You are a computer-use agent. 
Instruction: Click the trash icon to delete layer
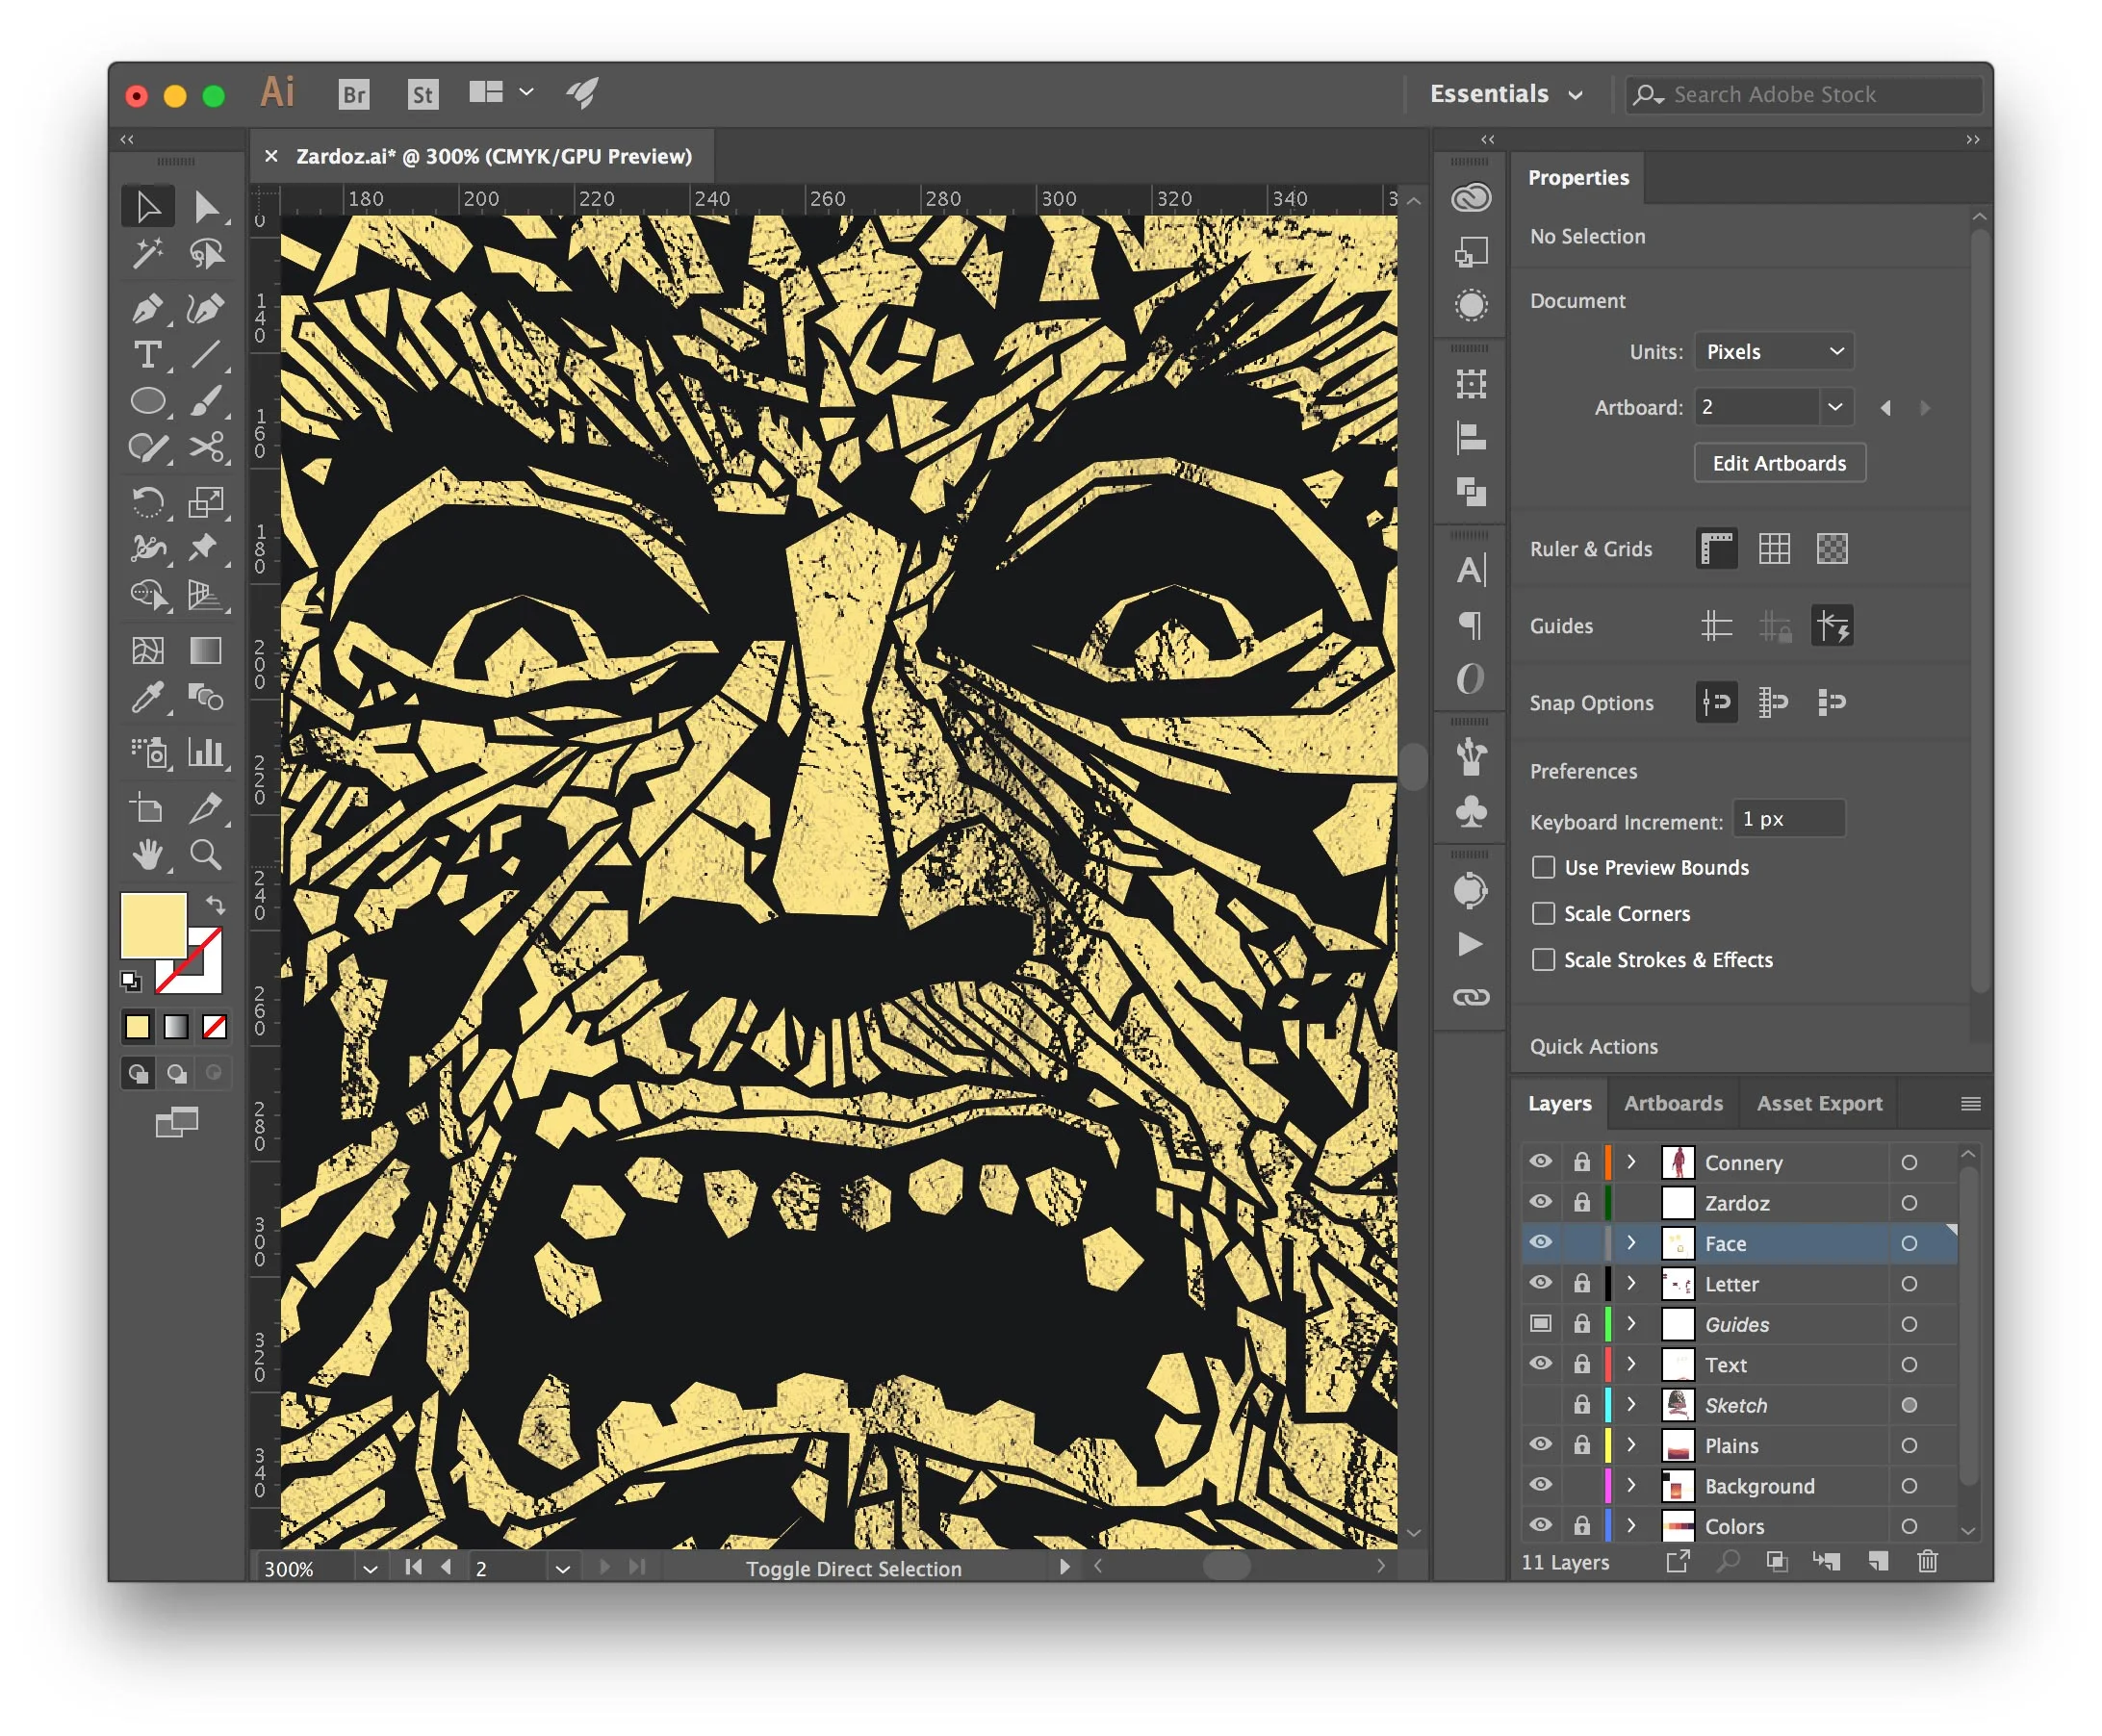(1927, 1561)
